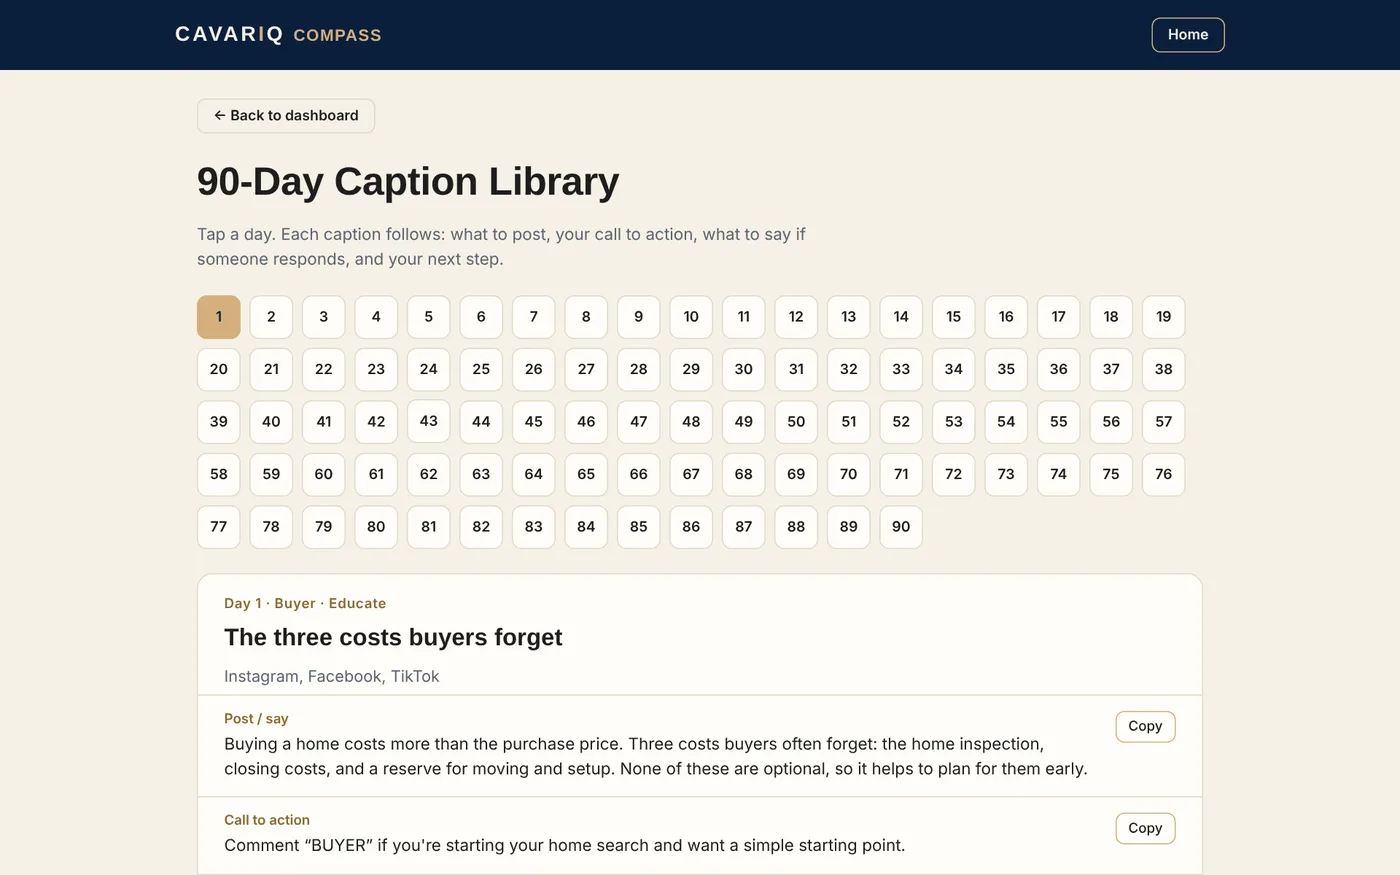This screenshot has height=875, width=1400.
Task: Click the heading 'The three costs buyers forget'
Action: coord(393,638)
